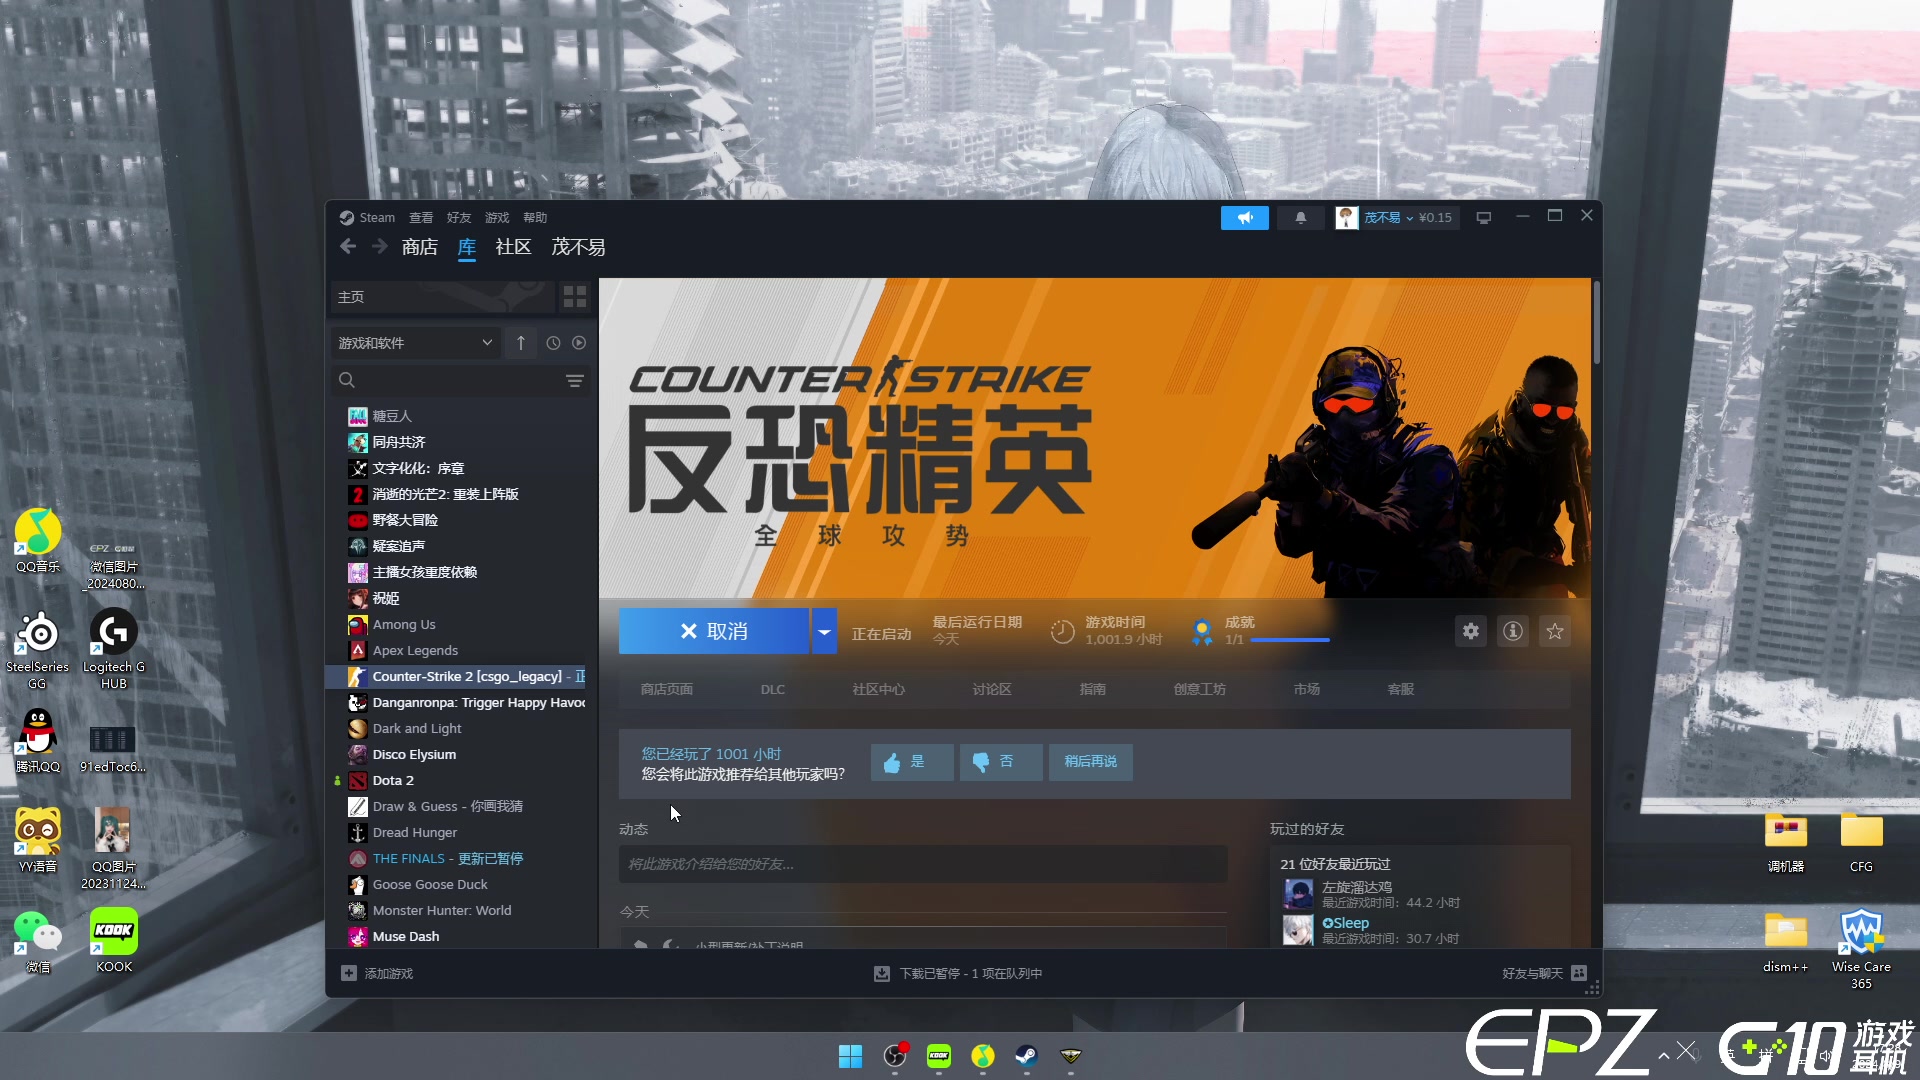
Task: Click thumbs down 否 button
Action: coord(1001,762)
